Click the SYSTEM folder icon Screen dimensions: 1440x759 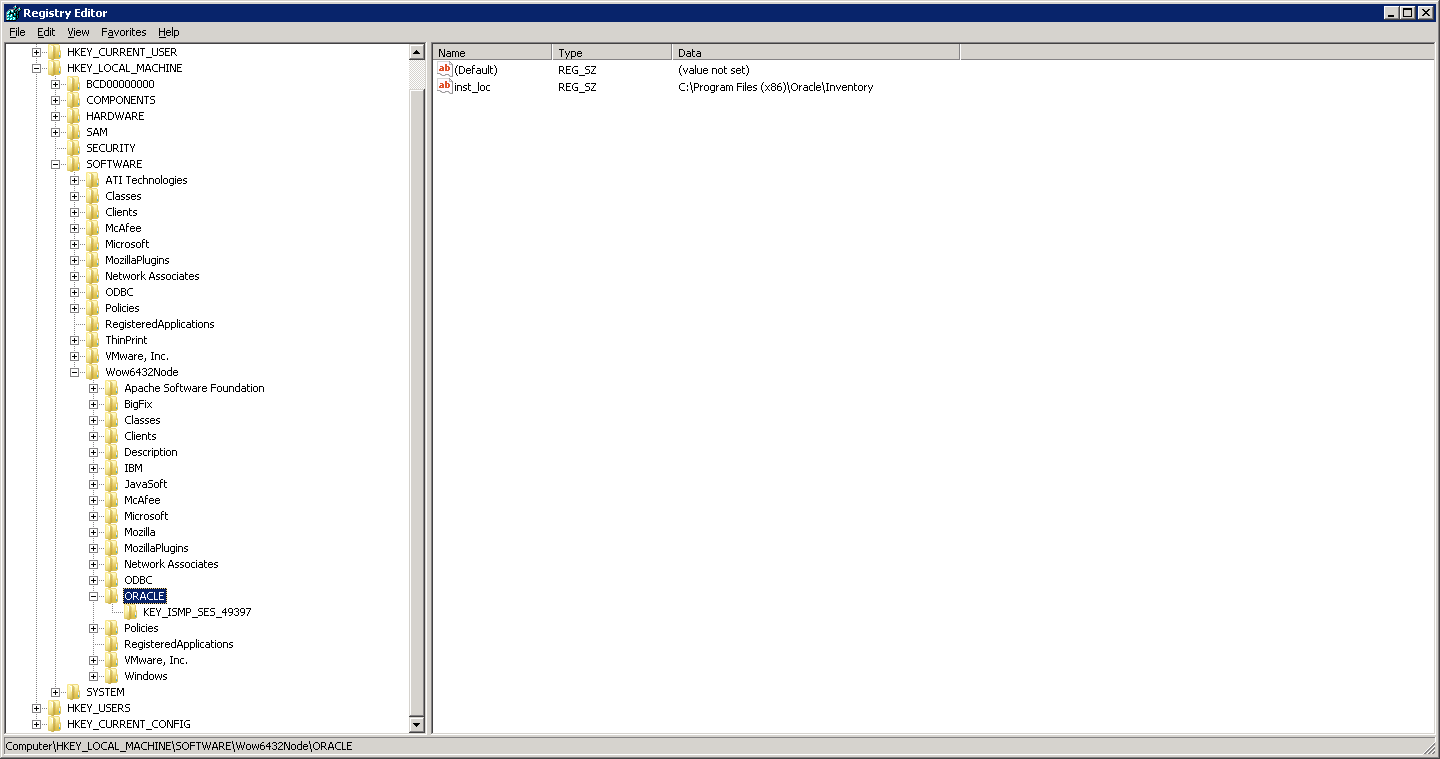point(74,692)
